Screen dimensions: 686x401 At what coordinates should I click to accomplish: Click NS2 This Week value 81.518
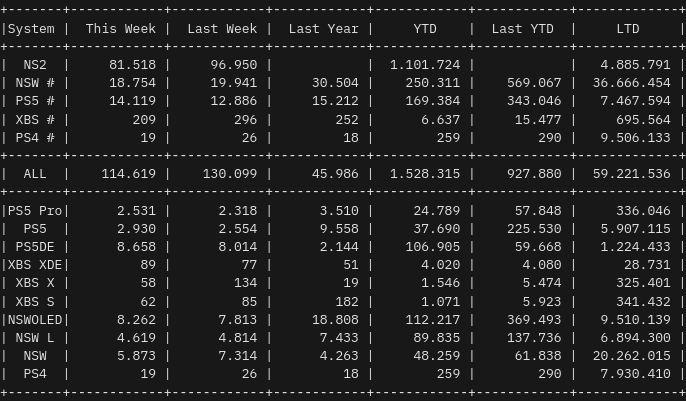coord(133,65)
